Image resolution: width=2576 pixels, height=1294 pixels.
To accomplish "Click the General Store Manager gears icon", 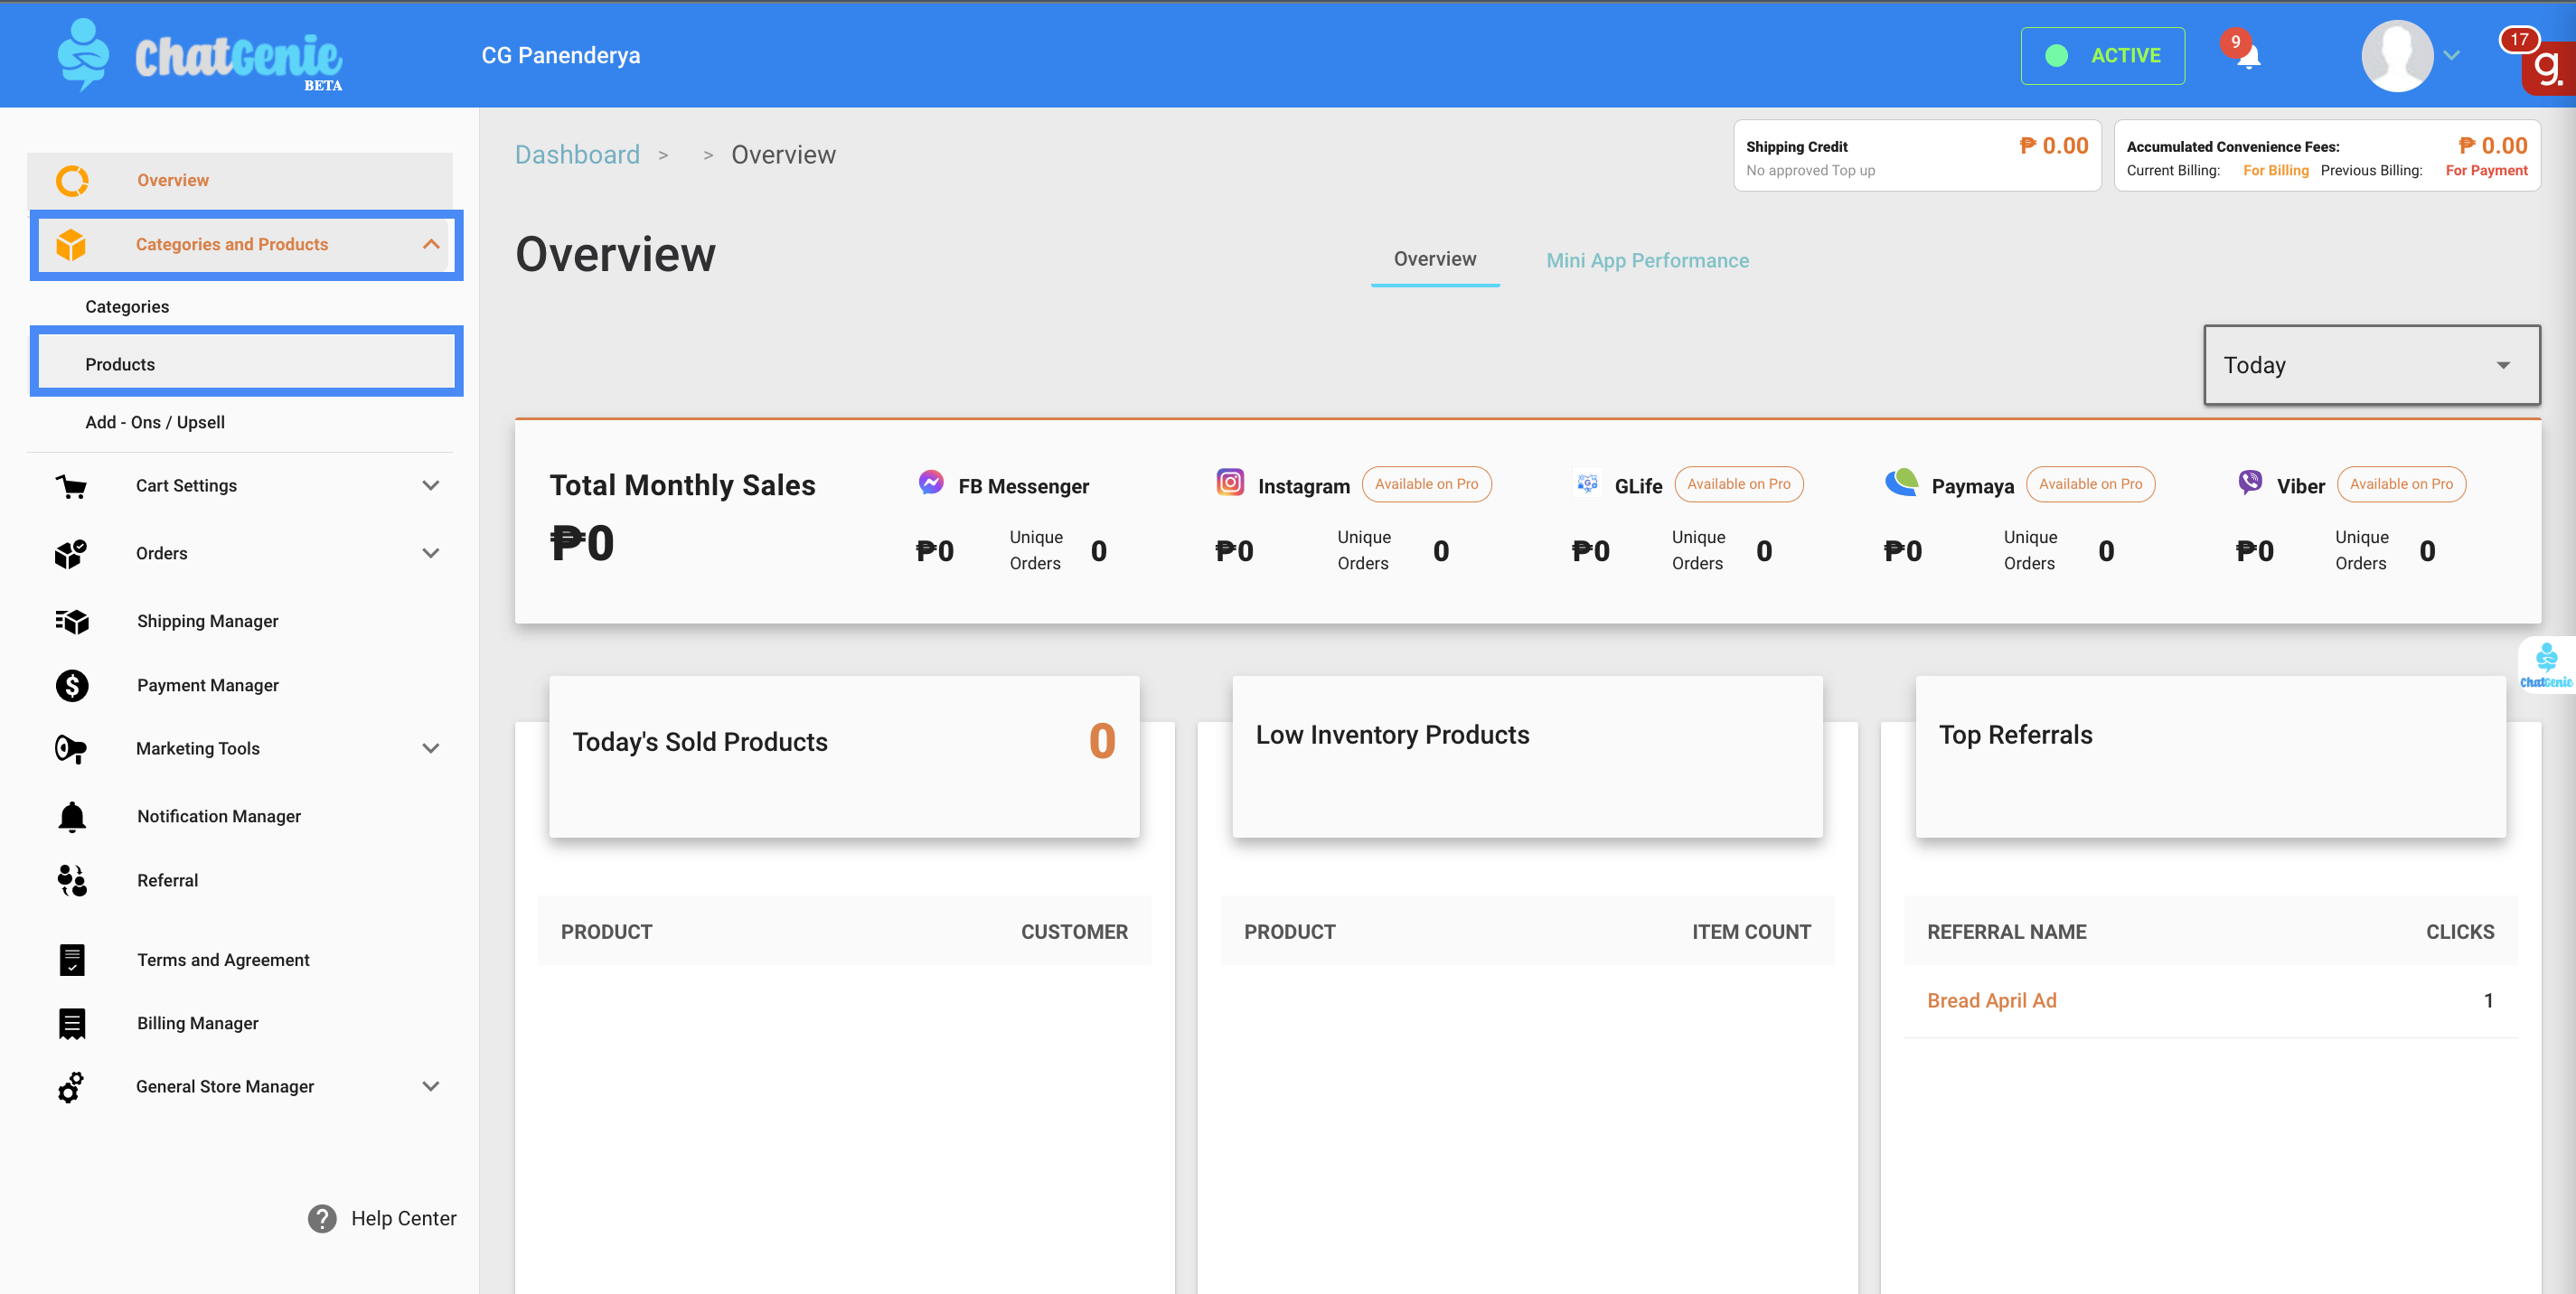I will (x=71, y=1086).
